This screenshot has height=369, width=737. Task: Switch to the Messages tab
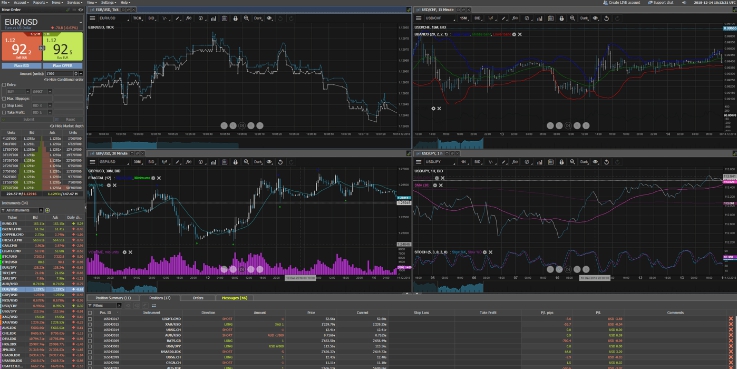(x=234, y=298)
